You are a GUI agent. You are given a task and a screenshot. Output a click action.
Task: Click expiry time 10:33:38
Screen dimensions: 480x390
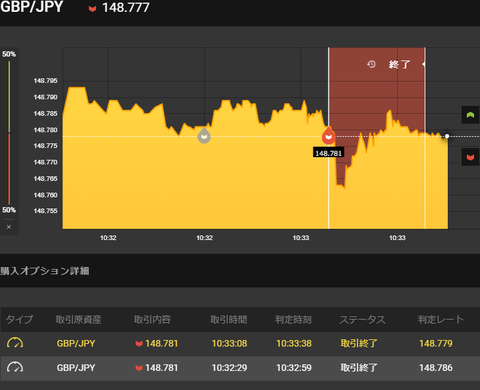pos(294,343)
